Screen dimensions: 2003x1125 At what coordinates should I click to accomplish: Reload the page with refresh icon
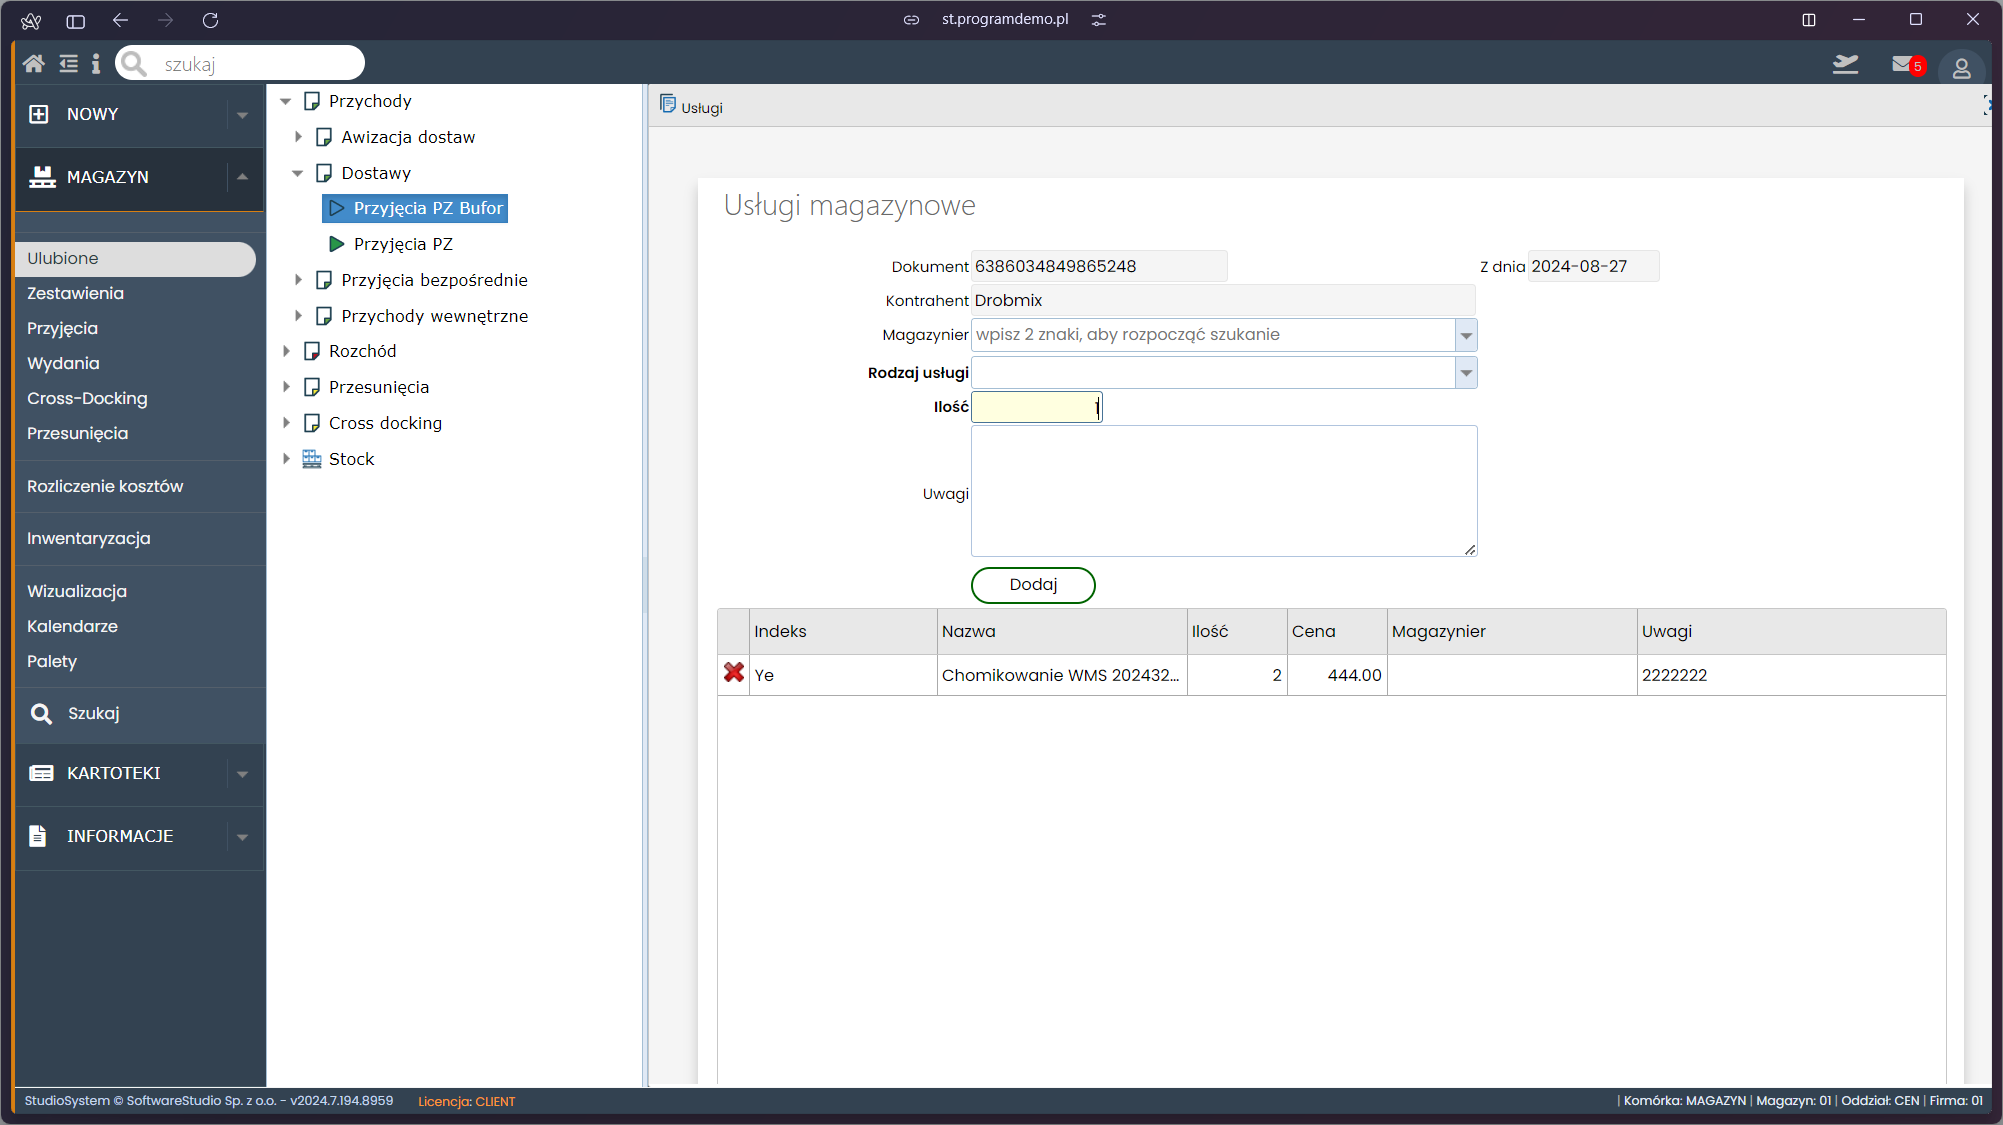pos(210,20)
